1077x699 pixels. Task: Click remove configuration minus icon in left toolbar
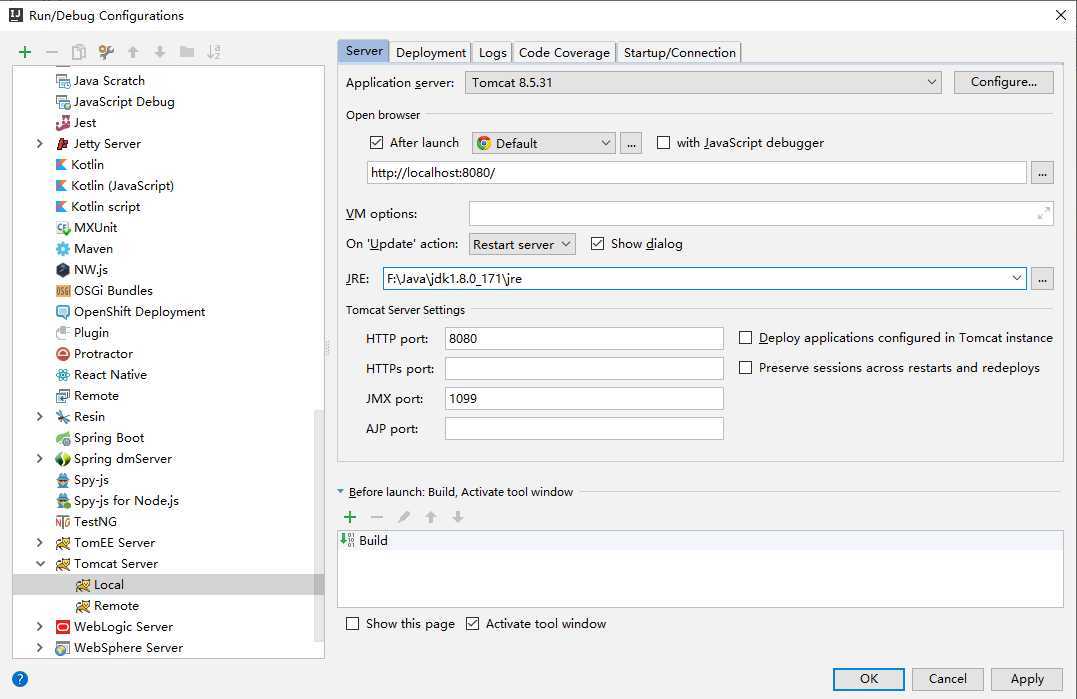tap(52, 52)
